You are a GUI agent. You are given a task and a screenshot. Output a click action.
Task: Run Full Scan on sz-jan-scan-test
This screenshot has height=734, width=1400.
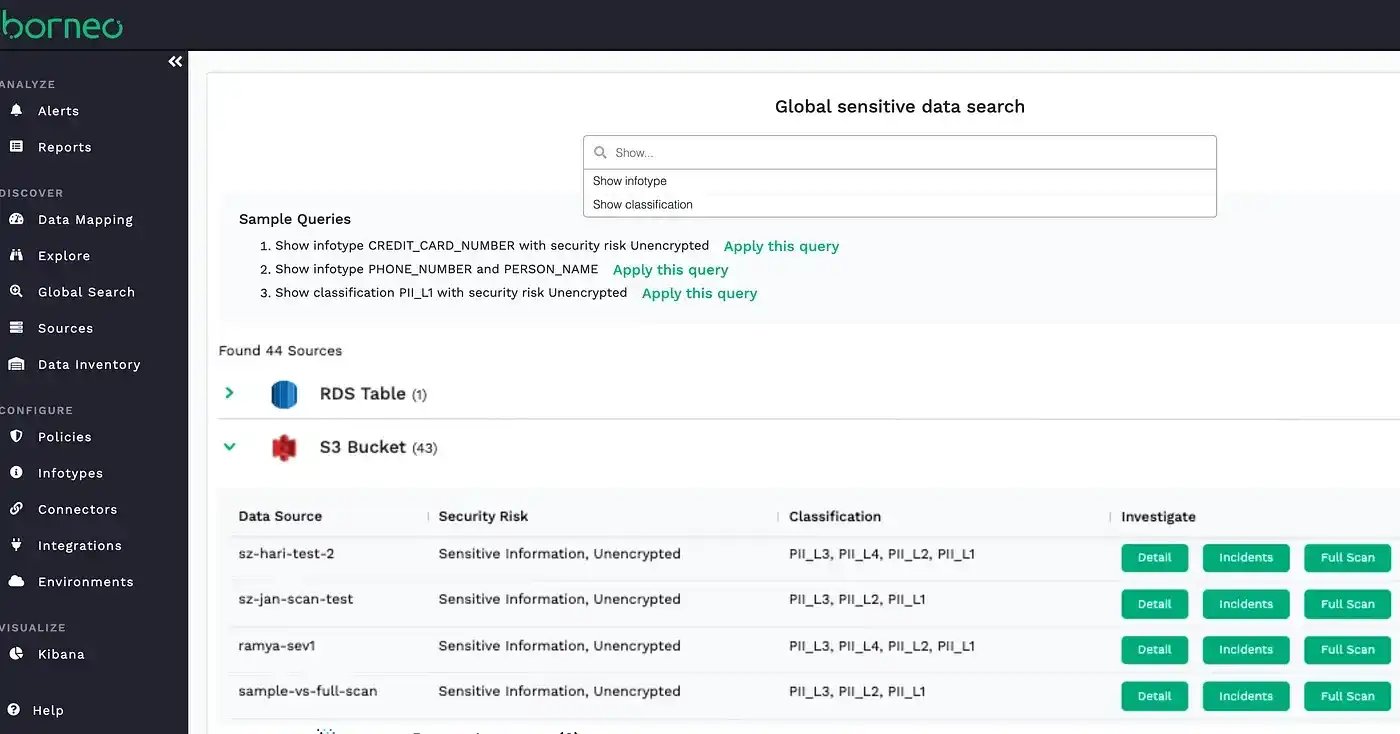[x=1348, y=604]
